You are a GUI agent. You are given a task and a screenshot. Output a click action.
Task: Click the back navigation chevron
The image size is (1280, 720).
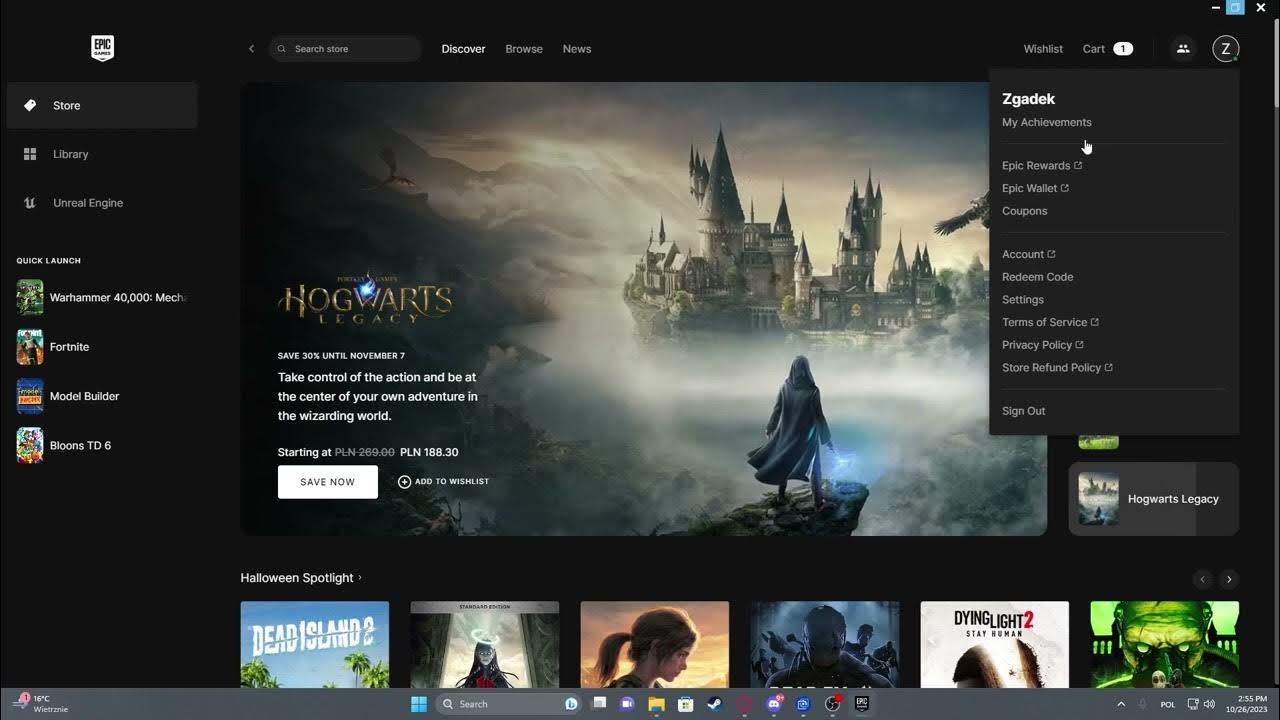[251, 48]
